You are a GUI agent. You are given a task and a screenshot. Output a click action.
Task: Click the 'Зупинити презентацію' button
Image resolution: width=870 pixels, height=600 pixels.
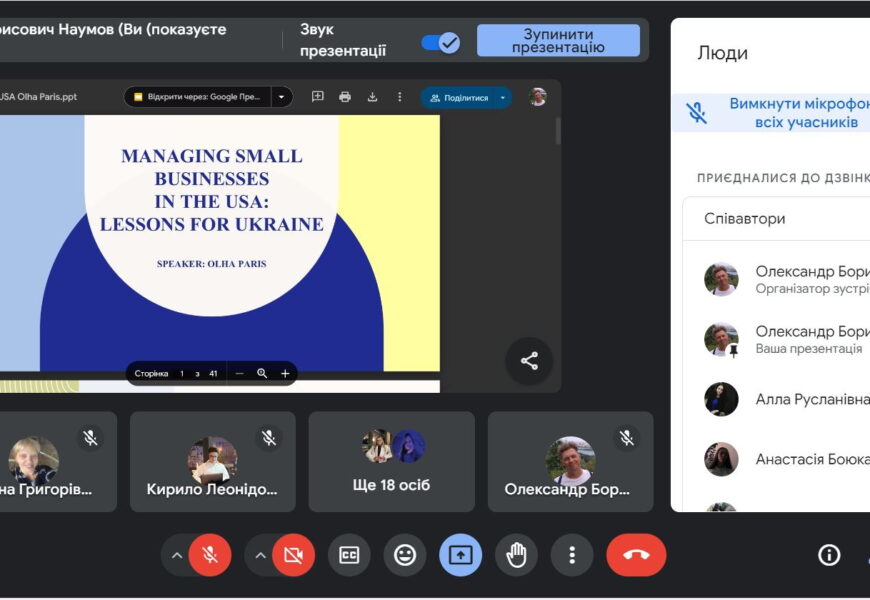tap(558, 41)
